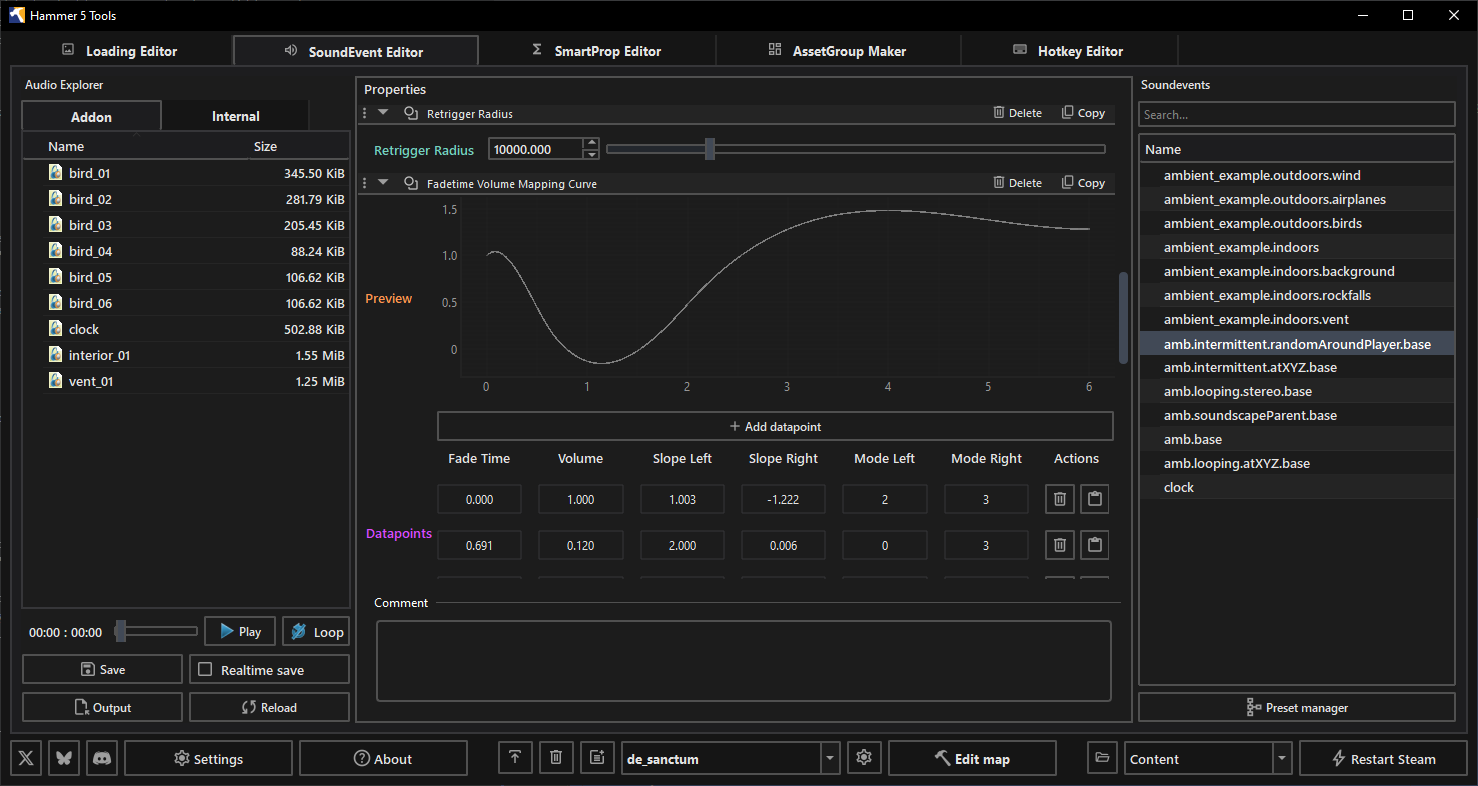
Task: Click the open folder icon beside Content
Action: pos(1102,758)
